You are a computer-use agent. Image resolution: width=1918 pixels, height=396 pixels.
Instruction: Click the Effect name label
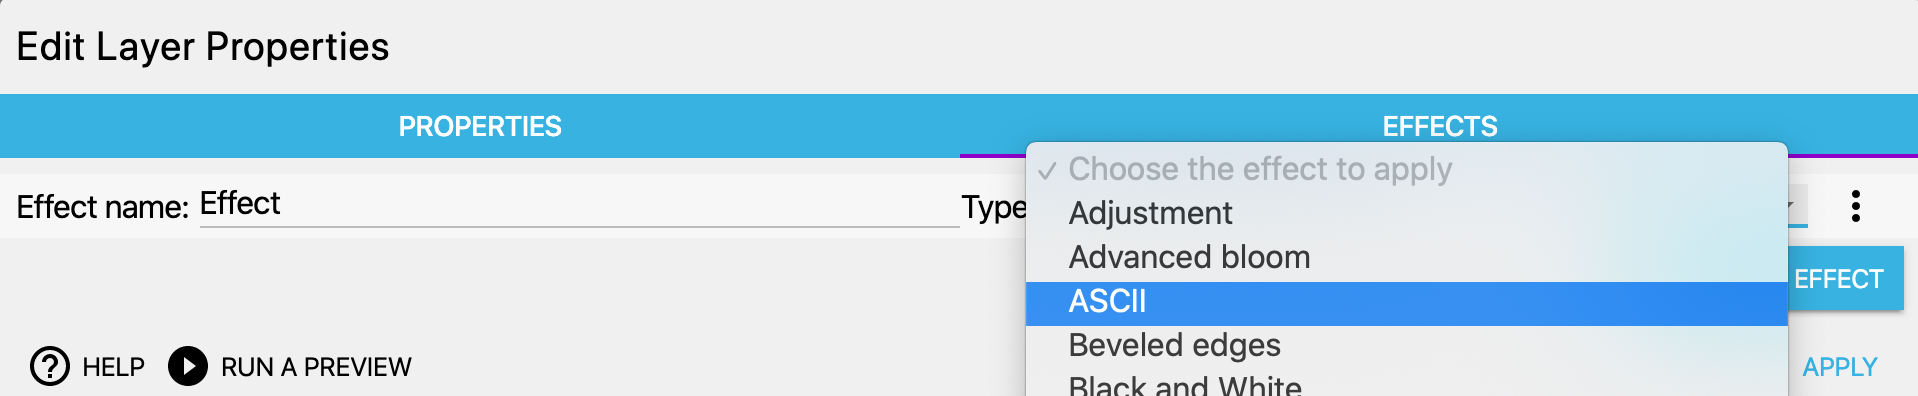click(103, 207)
